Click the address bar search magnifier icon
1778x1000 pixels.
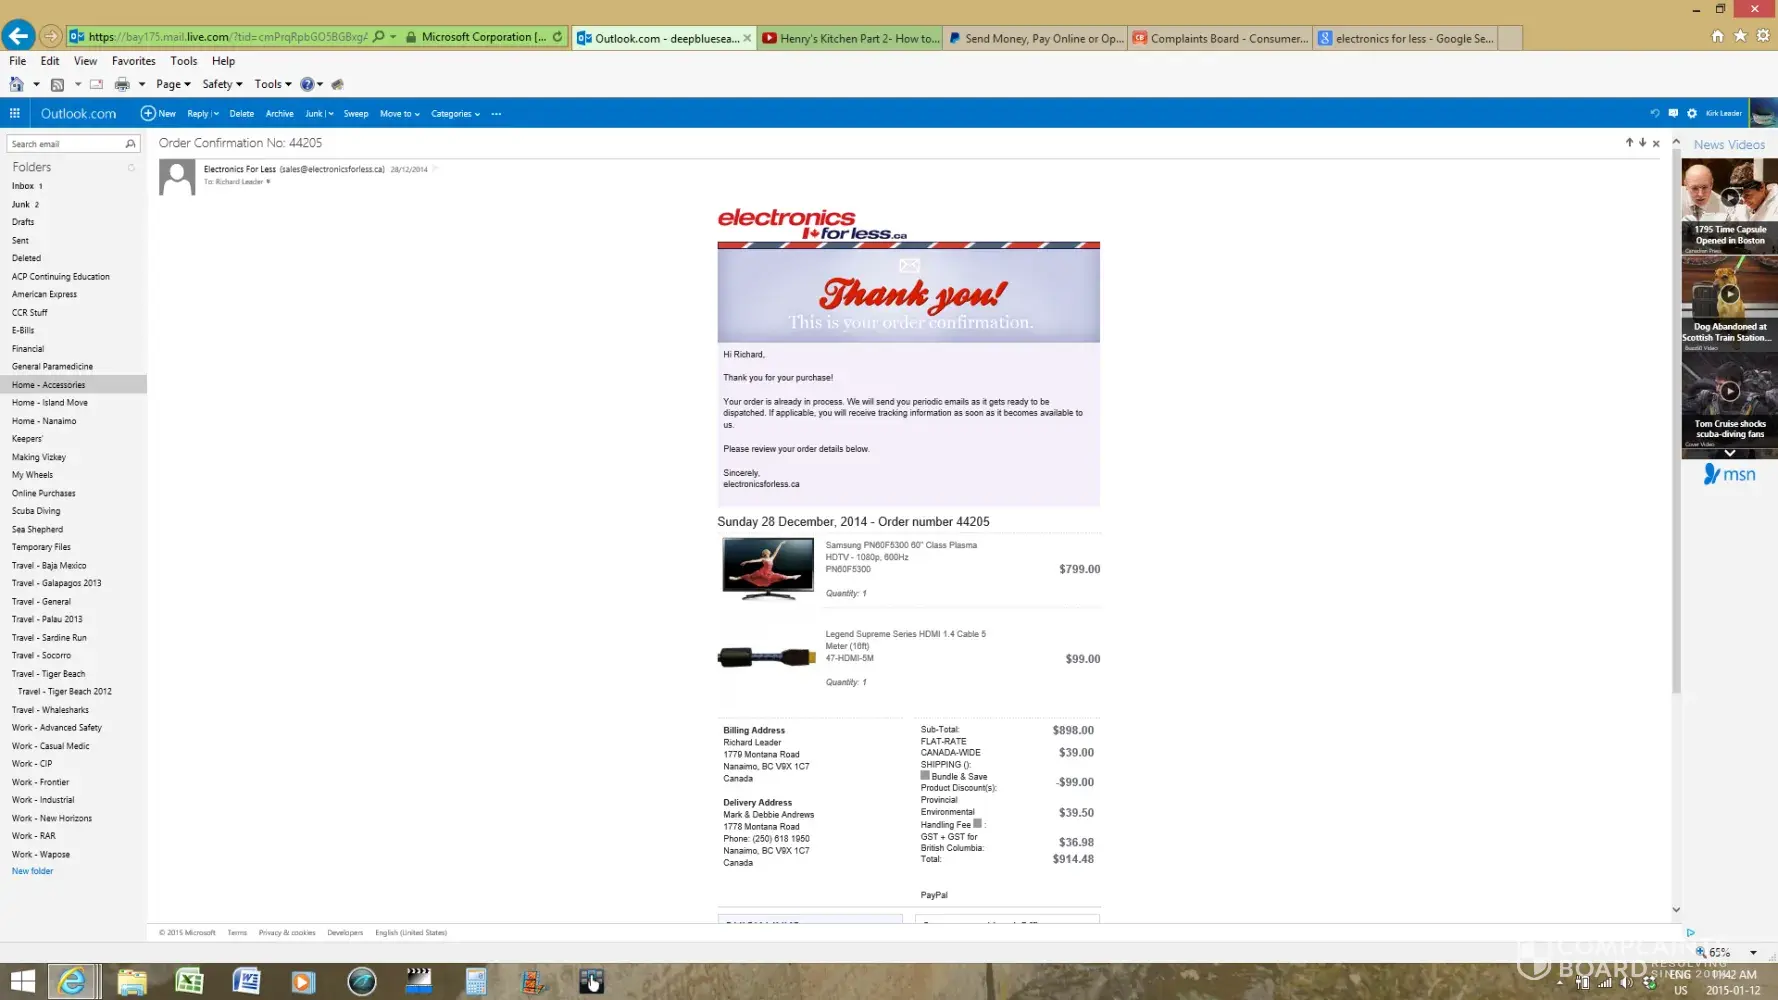coord(379,37)
